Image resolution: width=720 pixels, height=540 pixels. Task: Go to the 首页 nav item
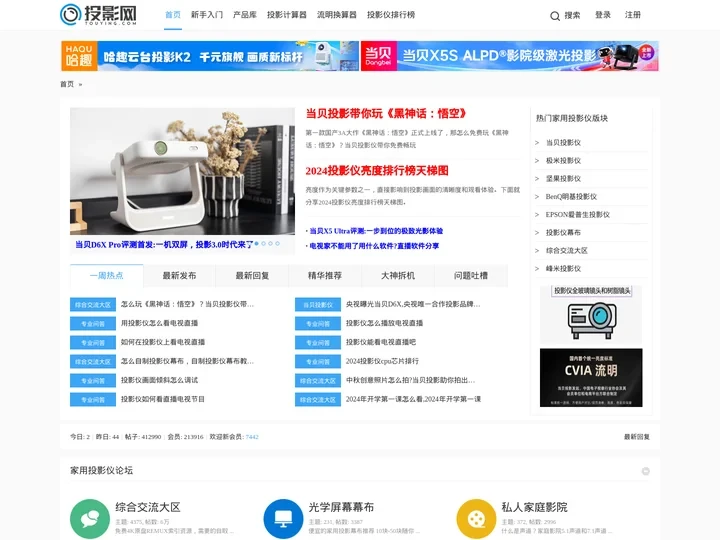[x=173, y=15]
